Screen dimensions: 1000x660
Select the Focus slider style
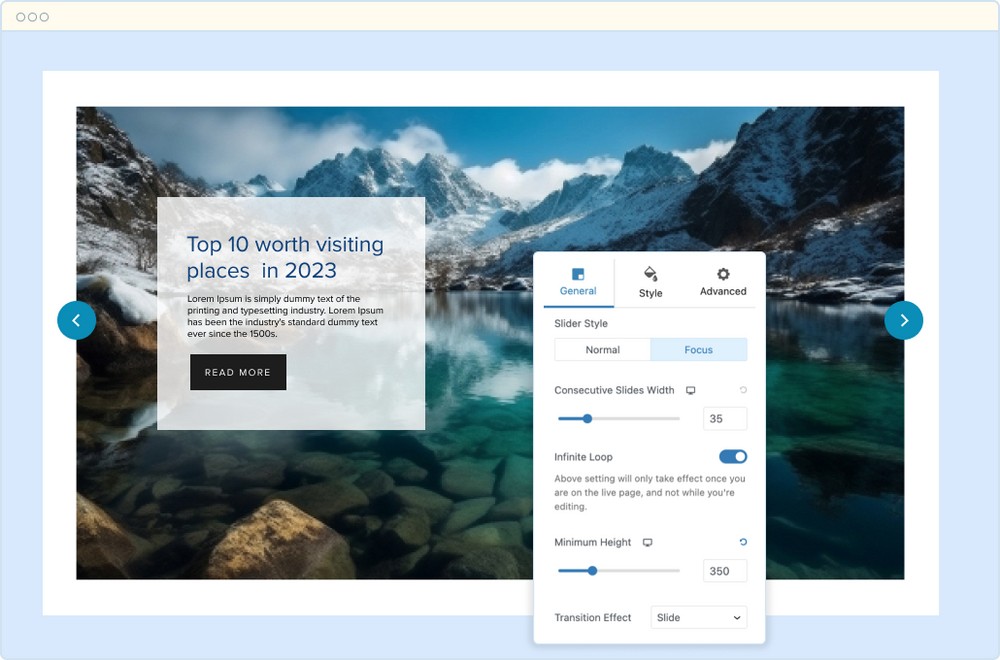[x=699, y=350]
